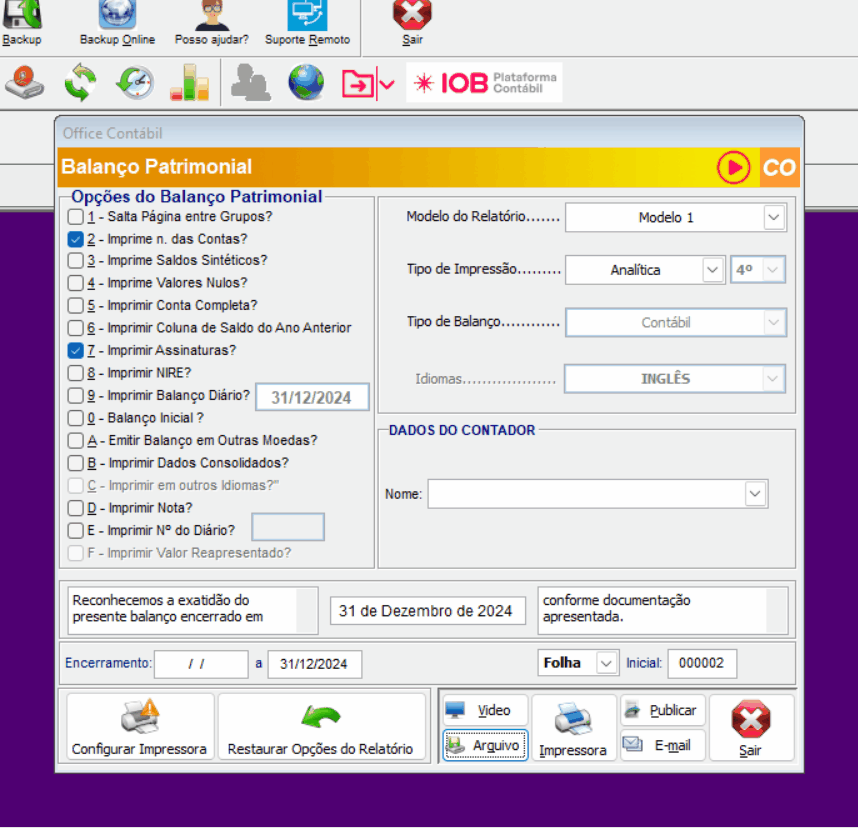Expand the contador Nome dropdown
The width and height of the screenshot is (858, 828).
[755, 493]
